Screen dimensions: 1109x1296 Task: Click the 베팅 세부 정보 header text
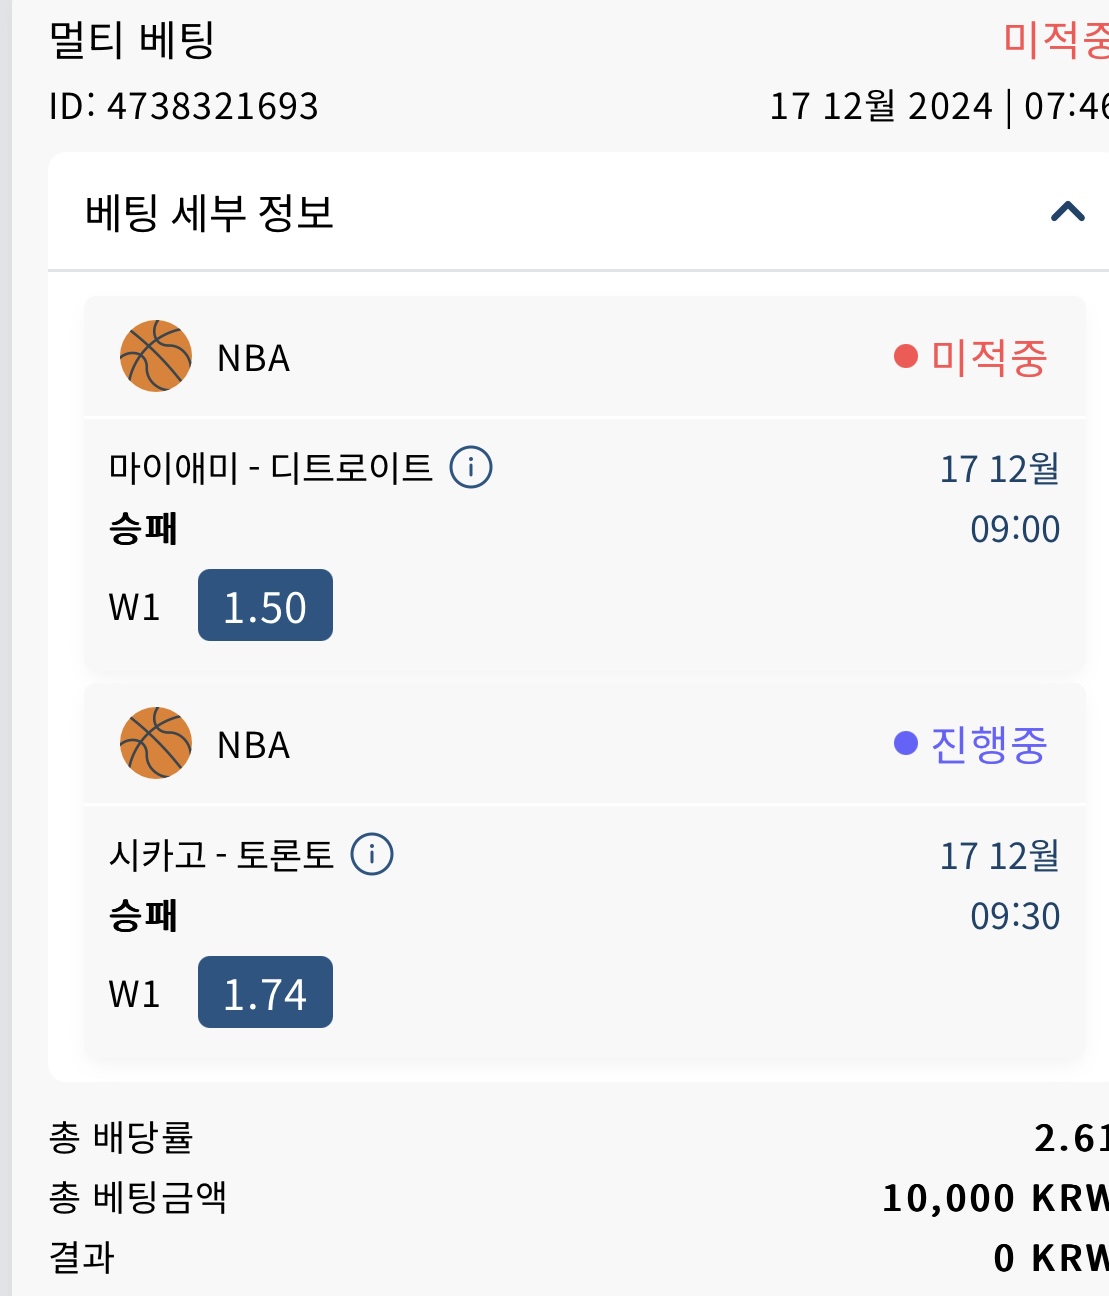click(x=209, y=212)
